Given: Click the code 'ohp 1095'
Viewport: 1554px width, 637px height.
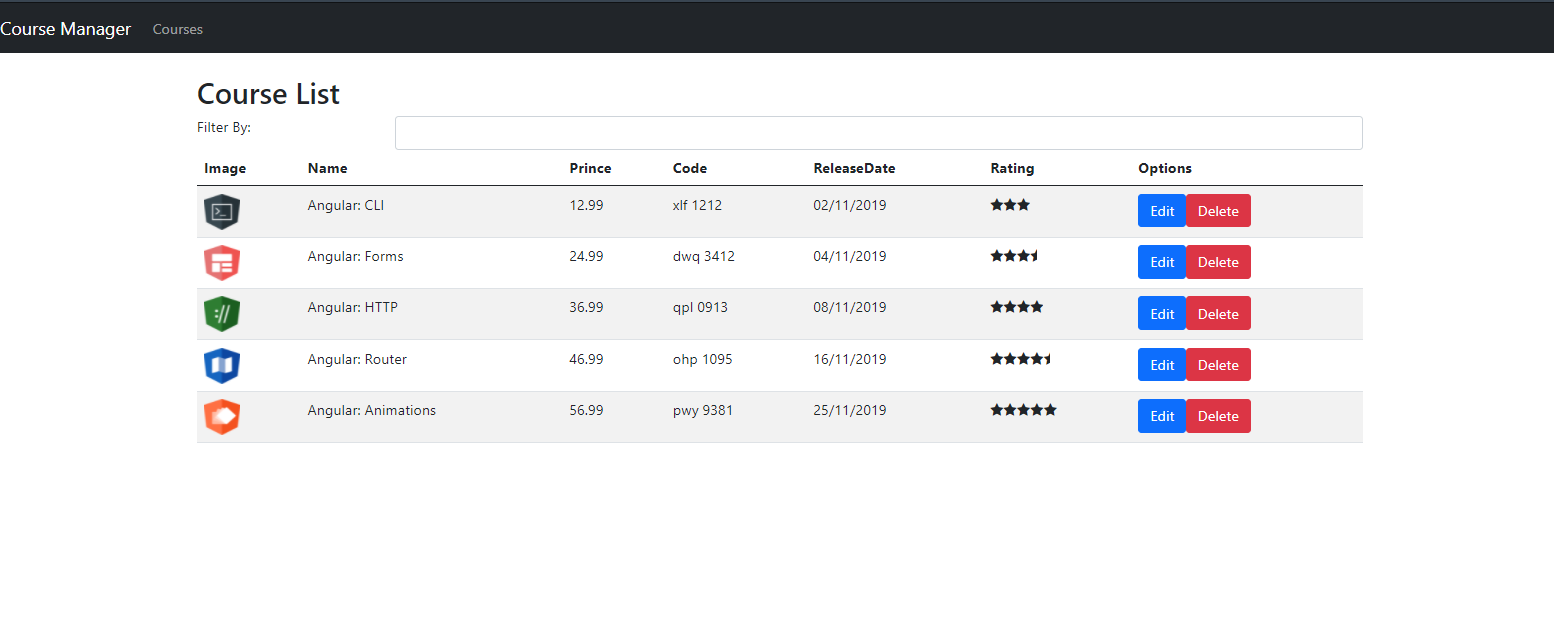Looking at the screenshot, I should (x=702, y=359).
